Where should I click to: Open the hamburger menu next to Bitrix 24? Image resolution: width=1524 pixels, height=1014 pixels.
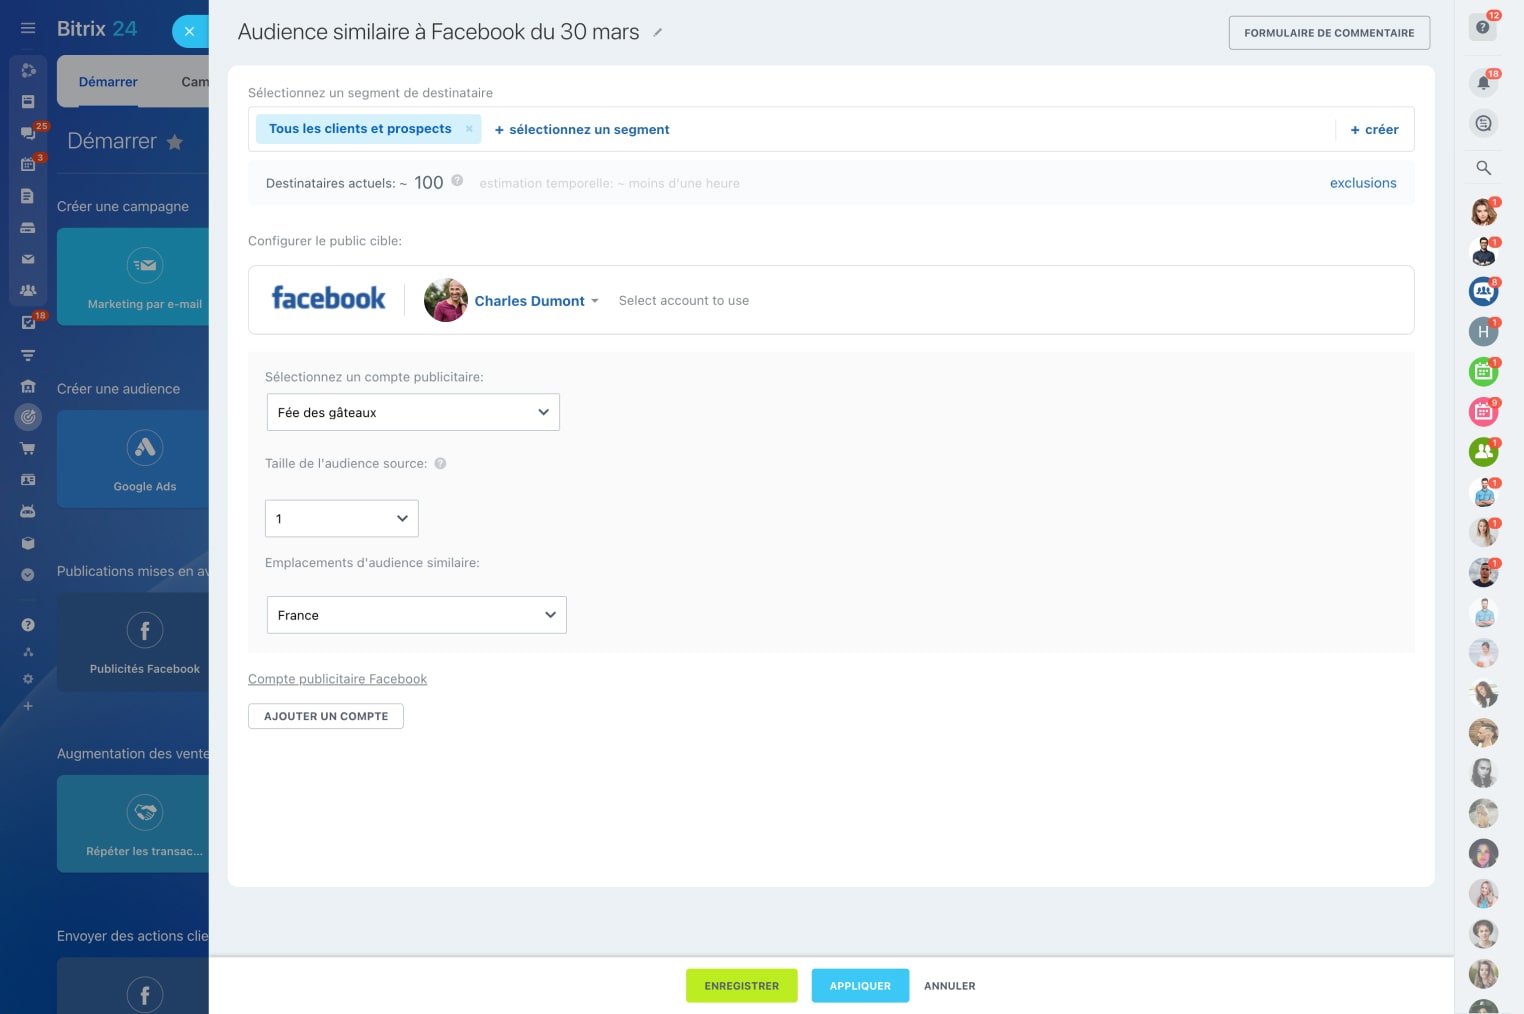coord(28,29)
